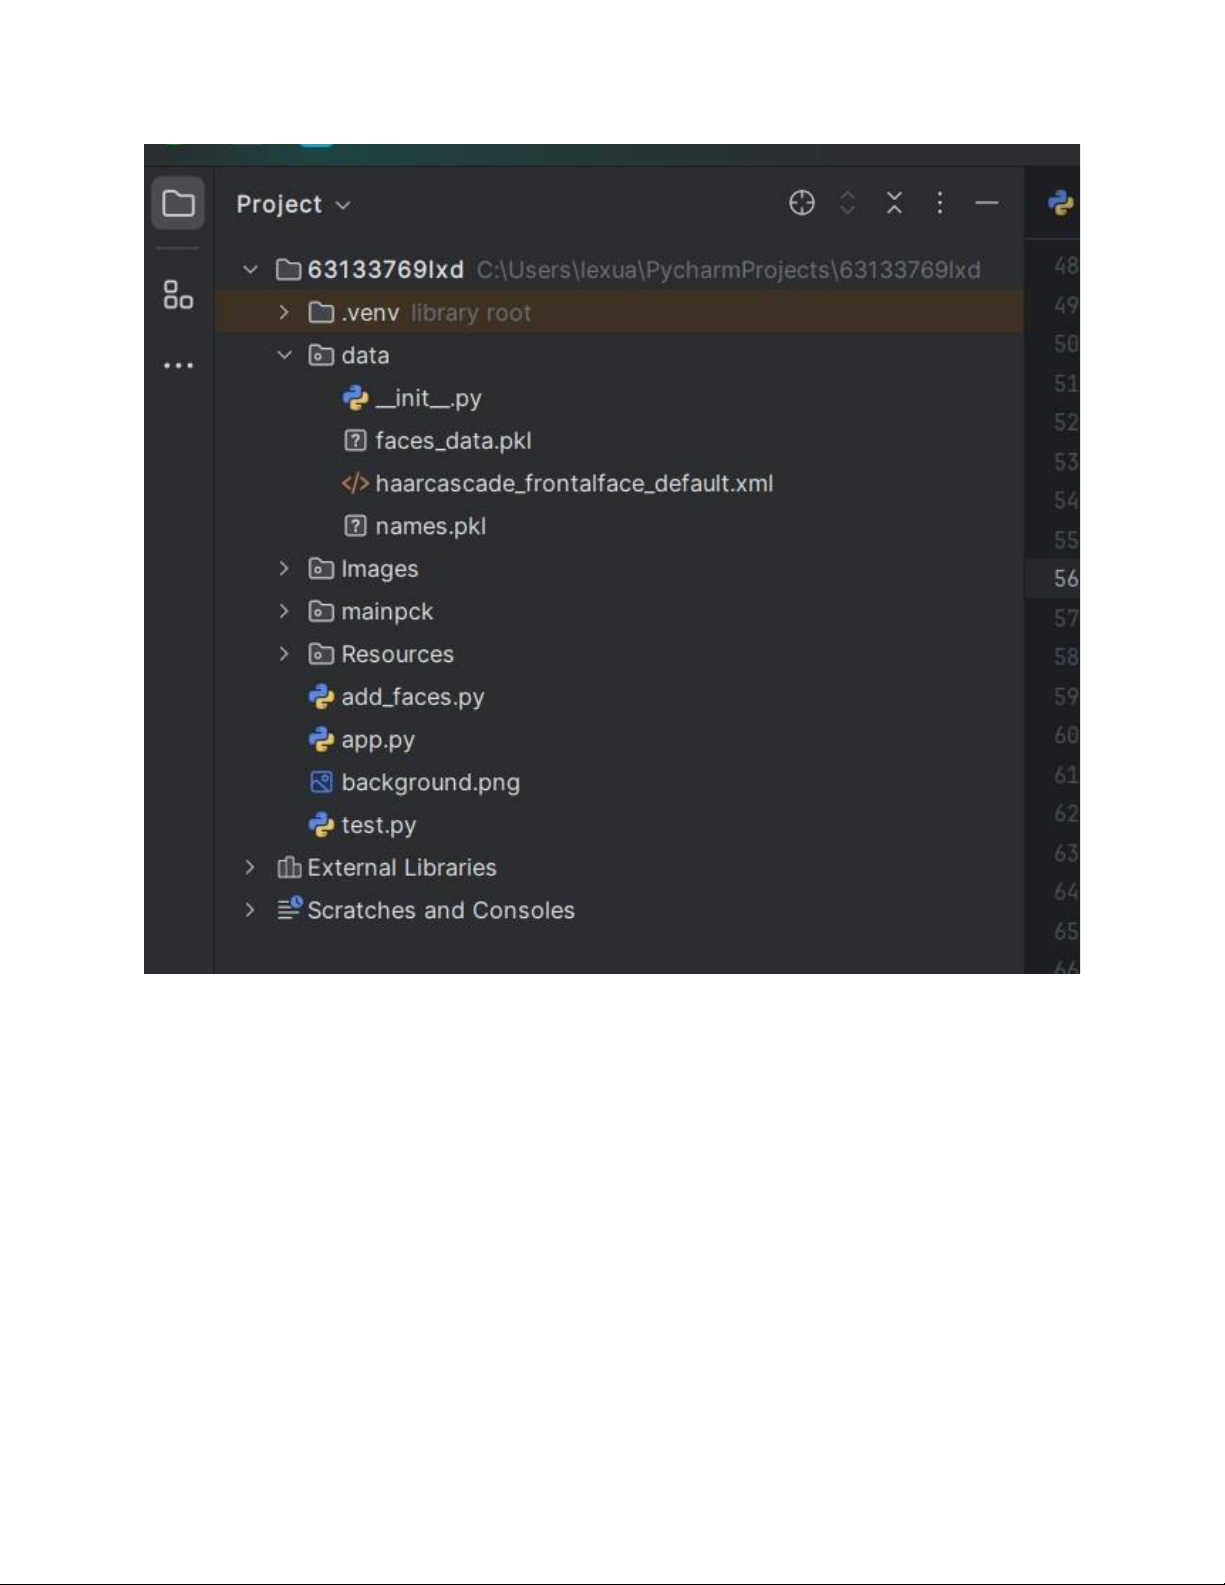Open the Project panel options kebab menu

940,203
